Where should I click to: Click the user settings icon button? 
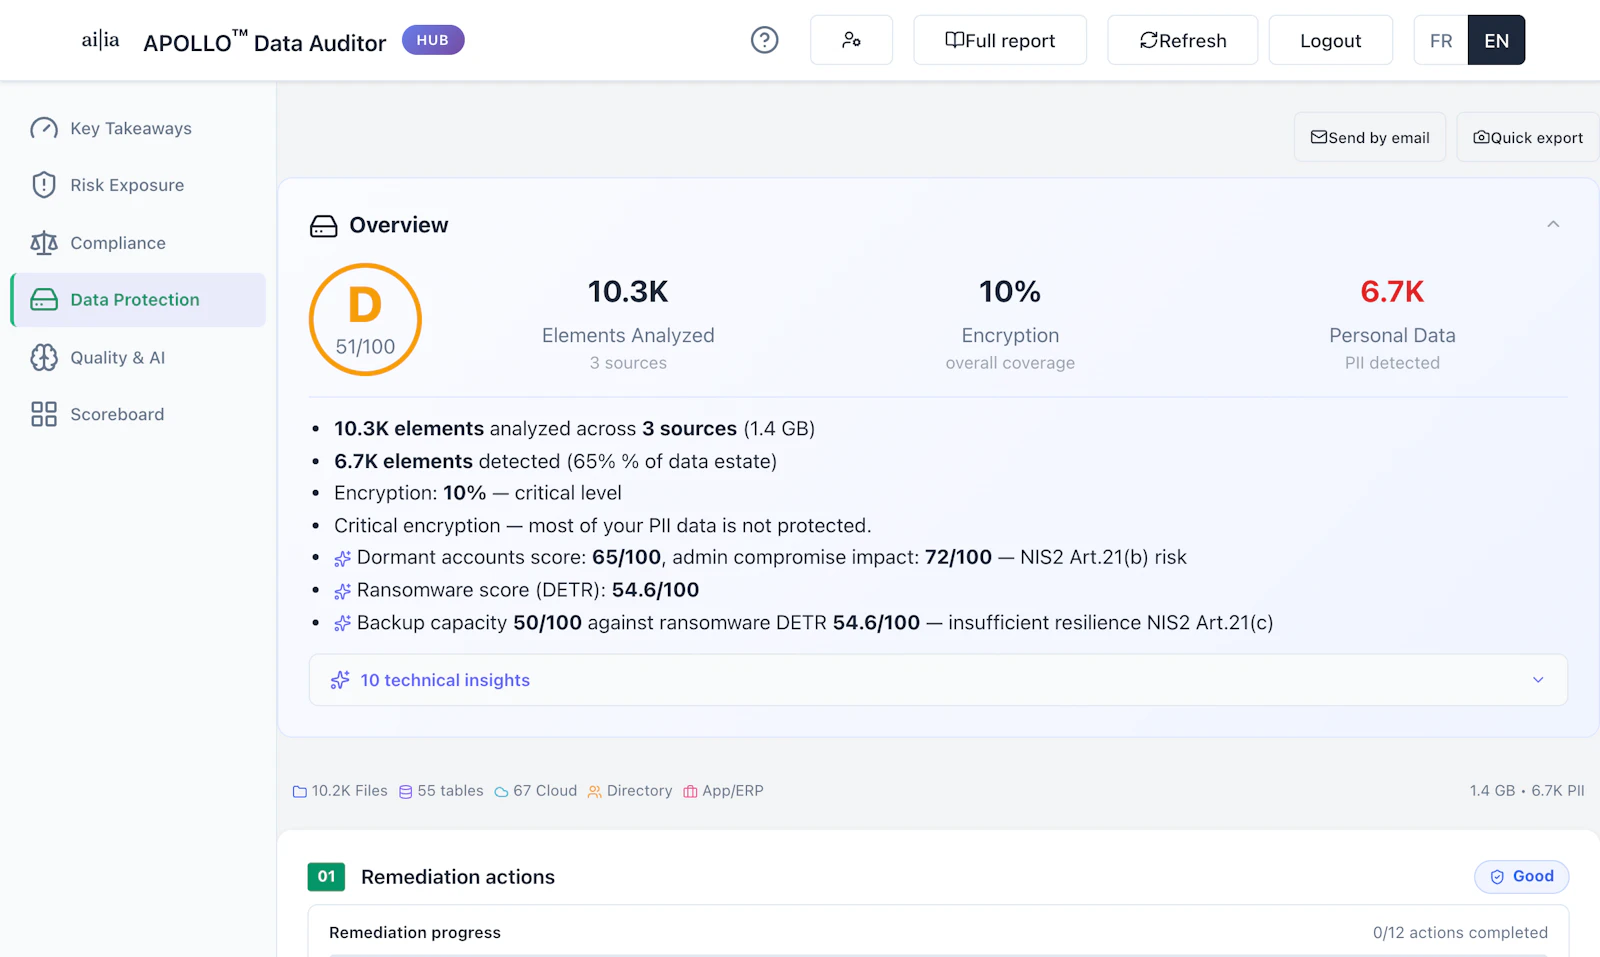click(x=851, y=39)
